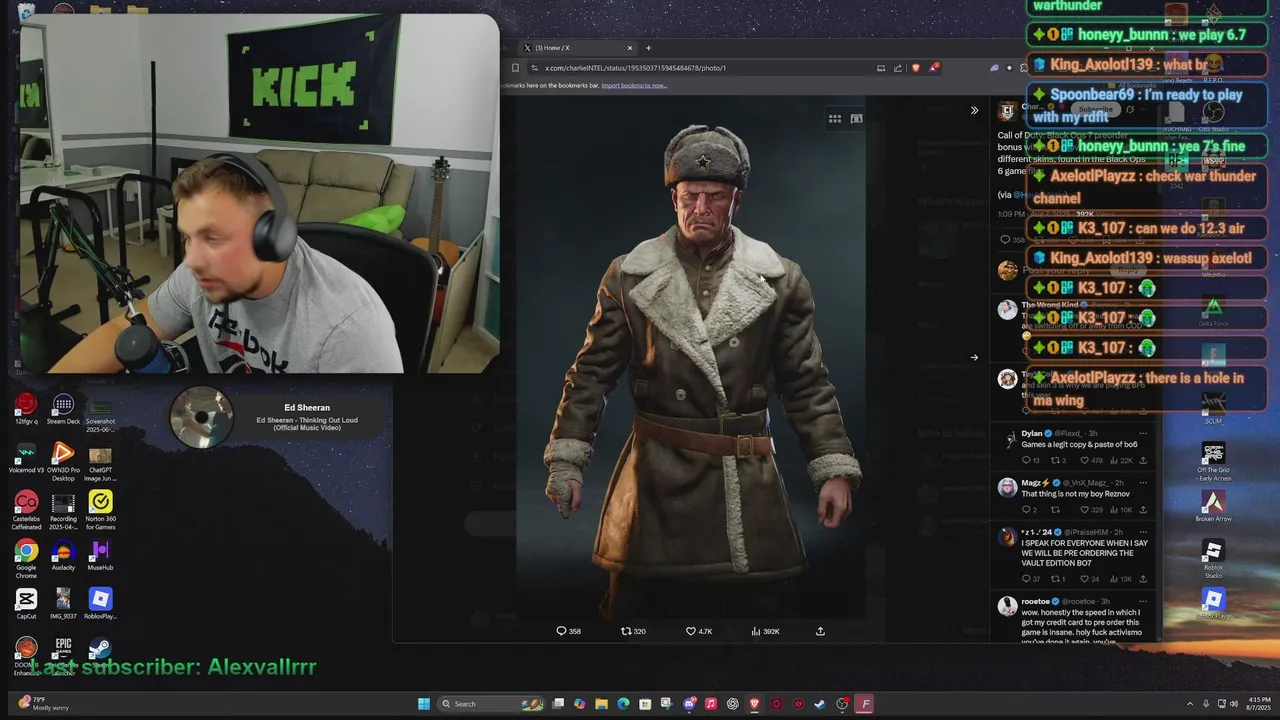
Task: Open CapCut desktop shortcut
Action: (26, 604)
